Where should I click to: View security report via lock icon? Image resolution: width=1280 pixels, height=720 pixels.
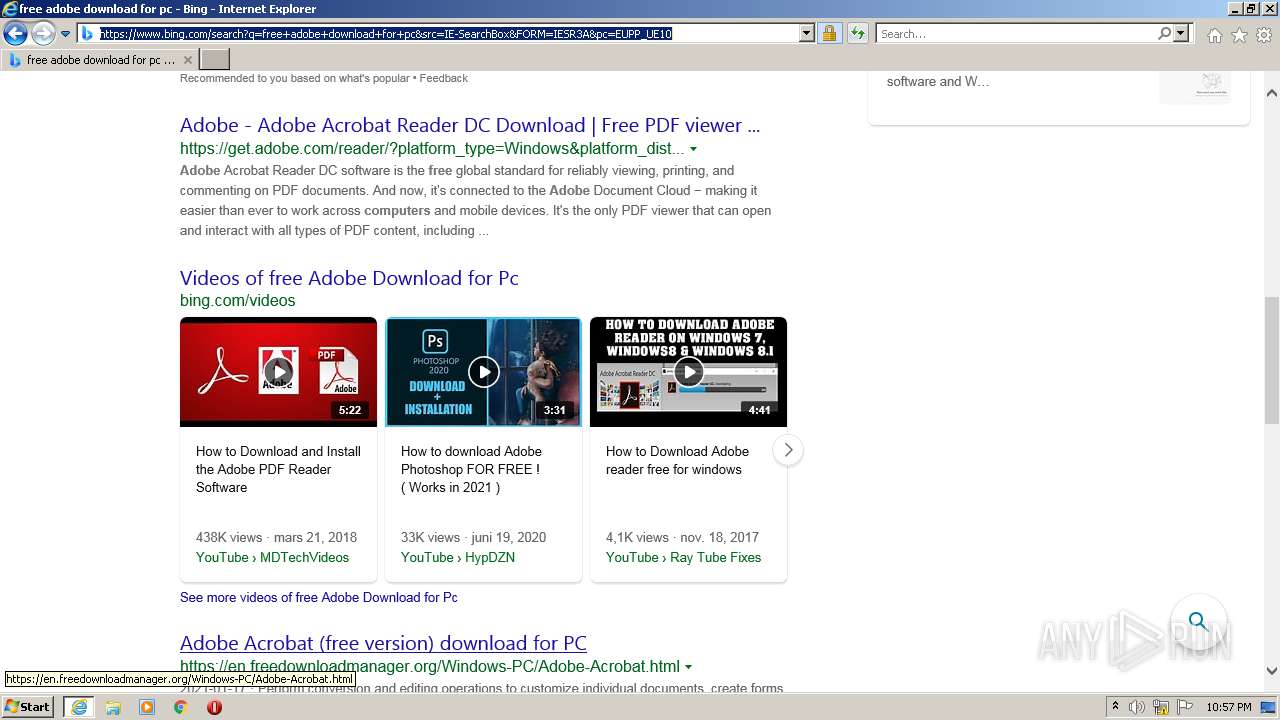click(x=829, y=34)
